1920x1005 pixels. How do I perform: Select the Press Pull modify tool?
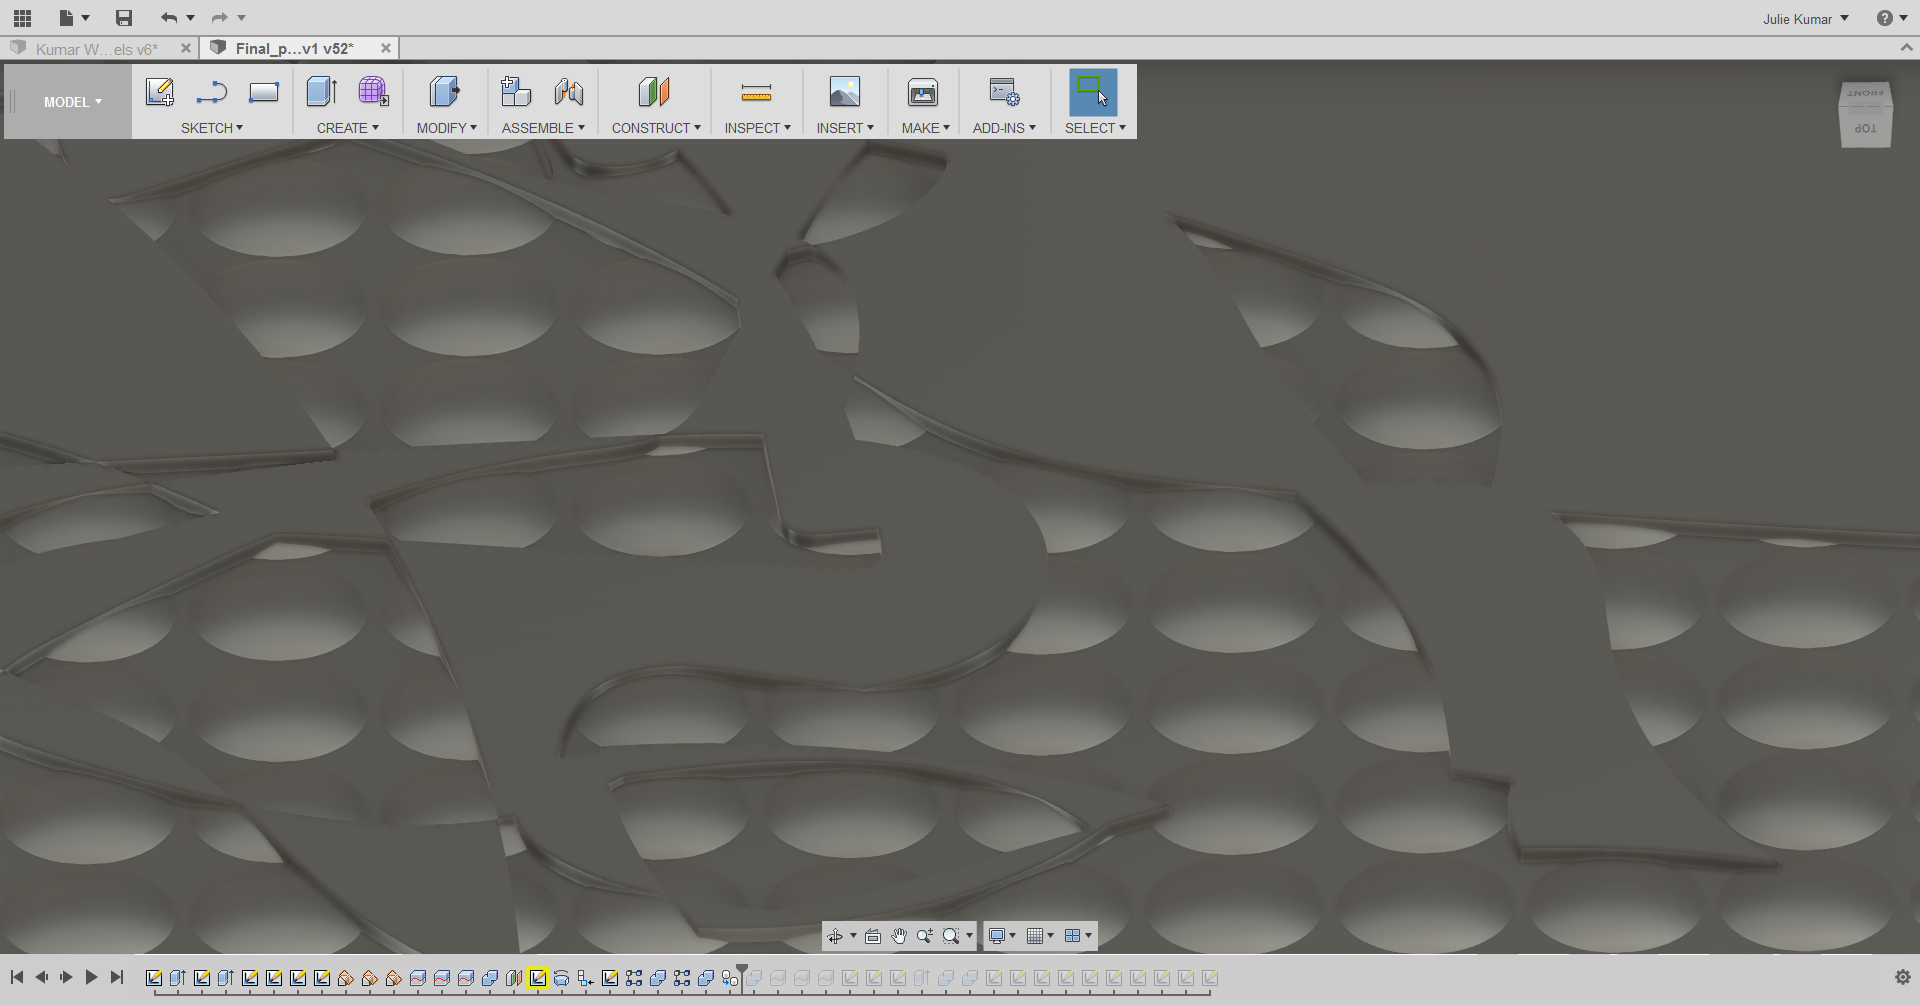(x=445, y=92)
